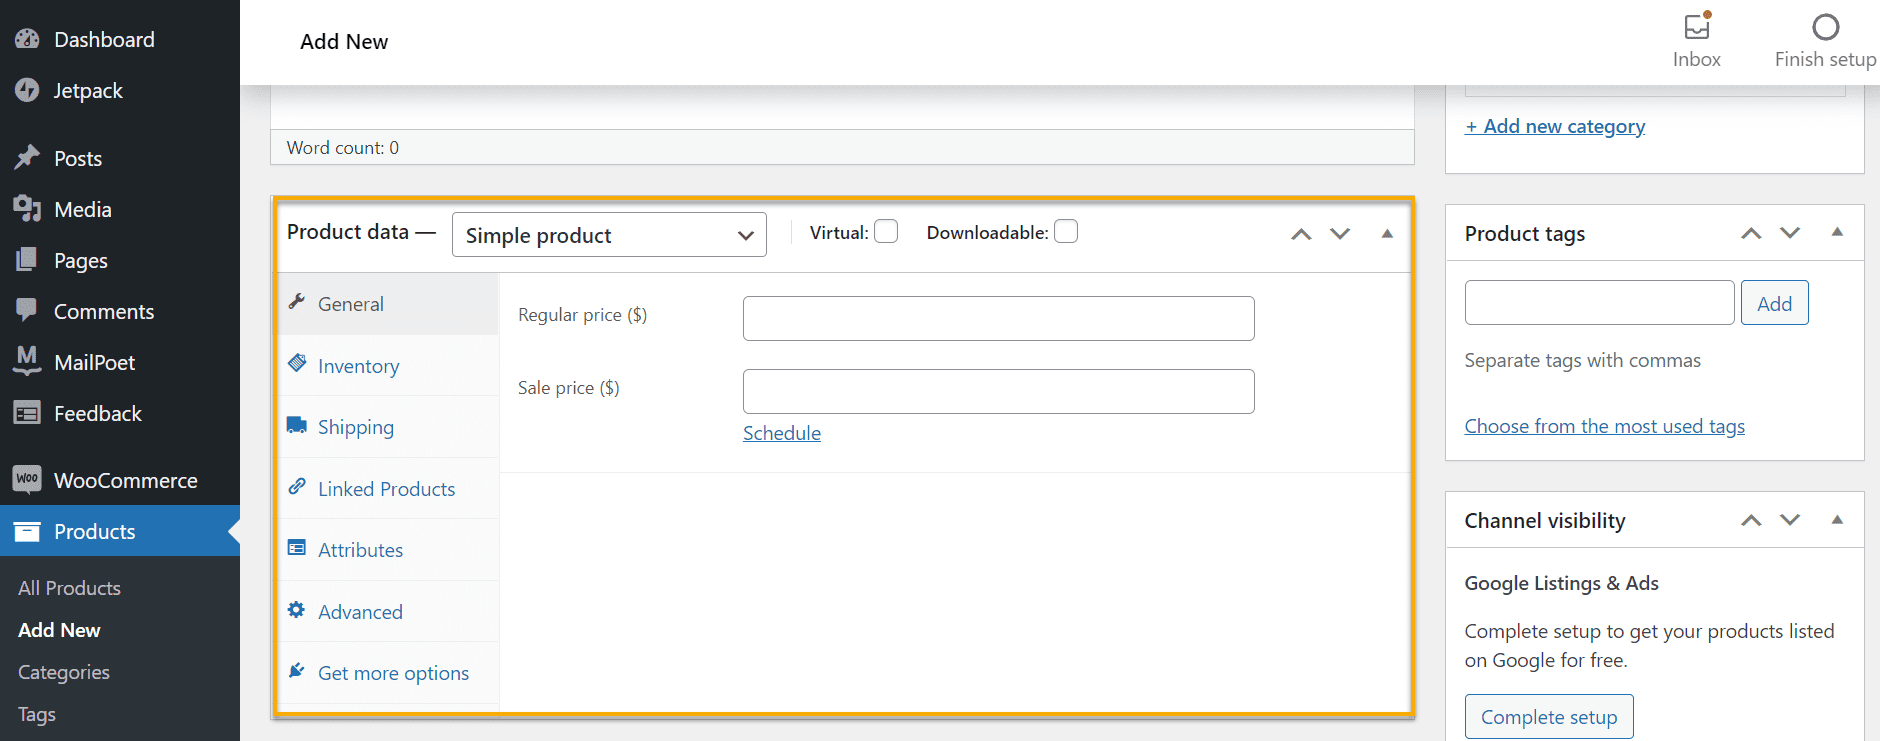This screenshot has height=741, width=1880.
Task: Click the WooCommerce woo icon
Action: tap(27, 480)
